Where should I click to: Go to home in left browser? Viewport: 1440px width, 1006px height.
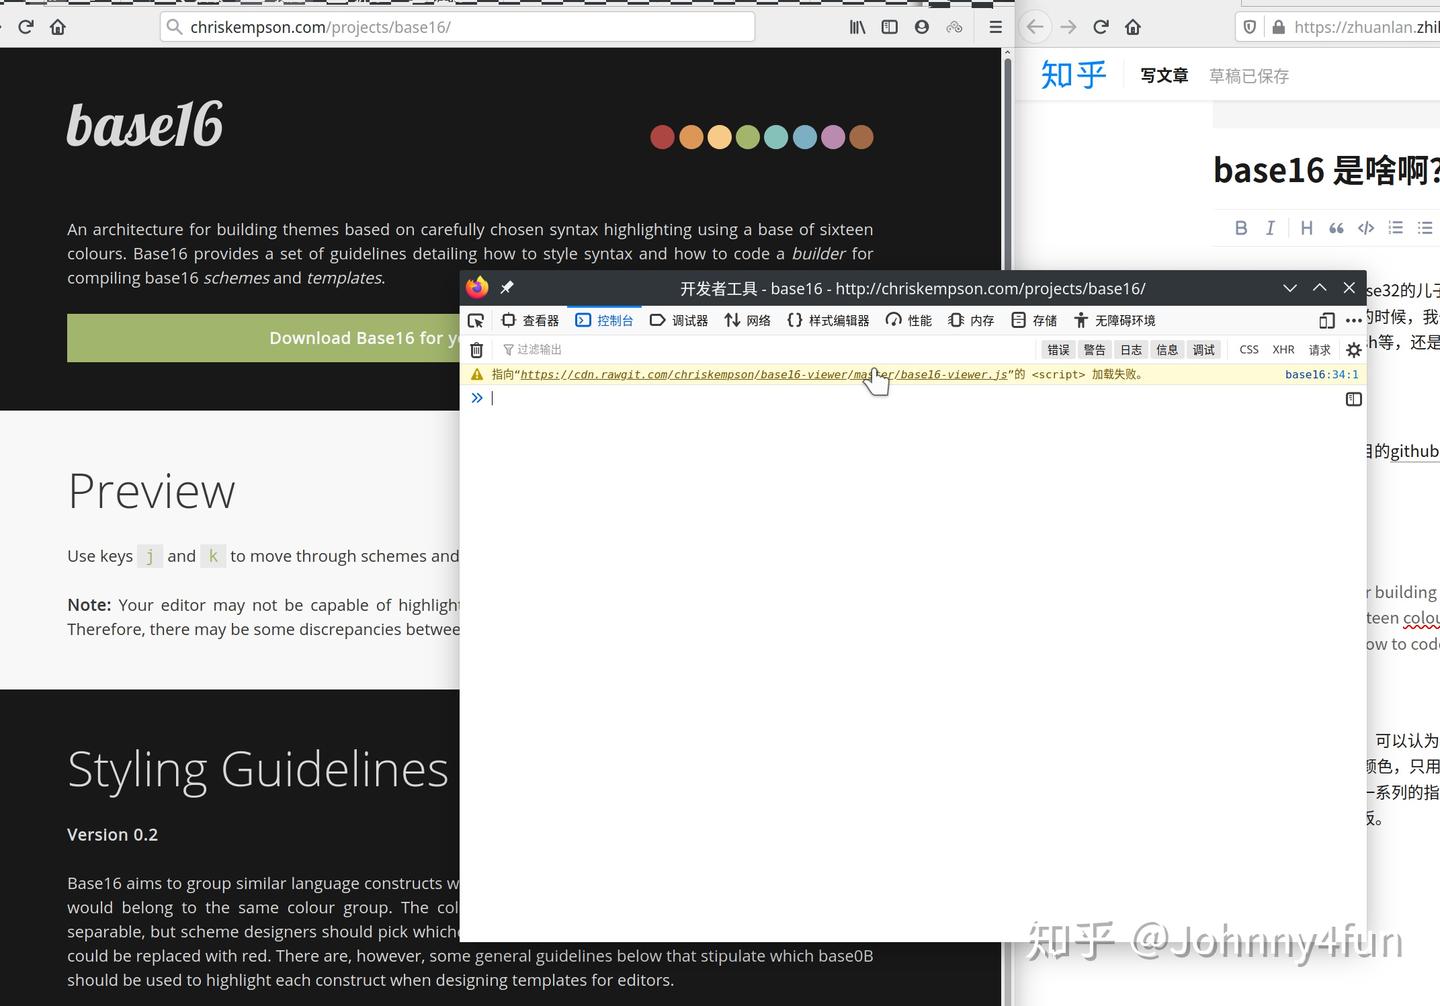point(58,27)
